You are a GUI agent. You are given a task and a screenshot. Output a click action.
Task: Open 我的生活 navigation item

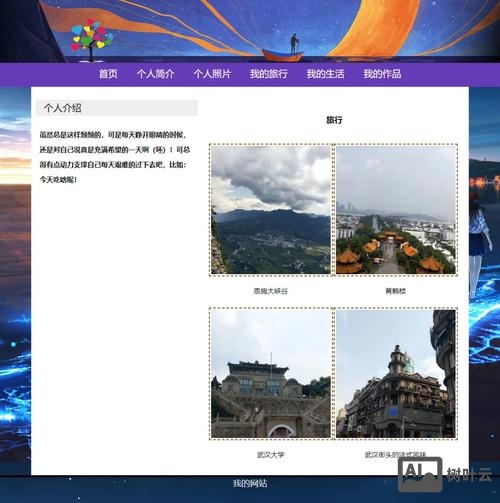pos(325,74)
